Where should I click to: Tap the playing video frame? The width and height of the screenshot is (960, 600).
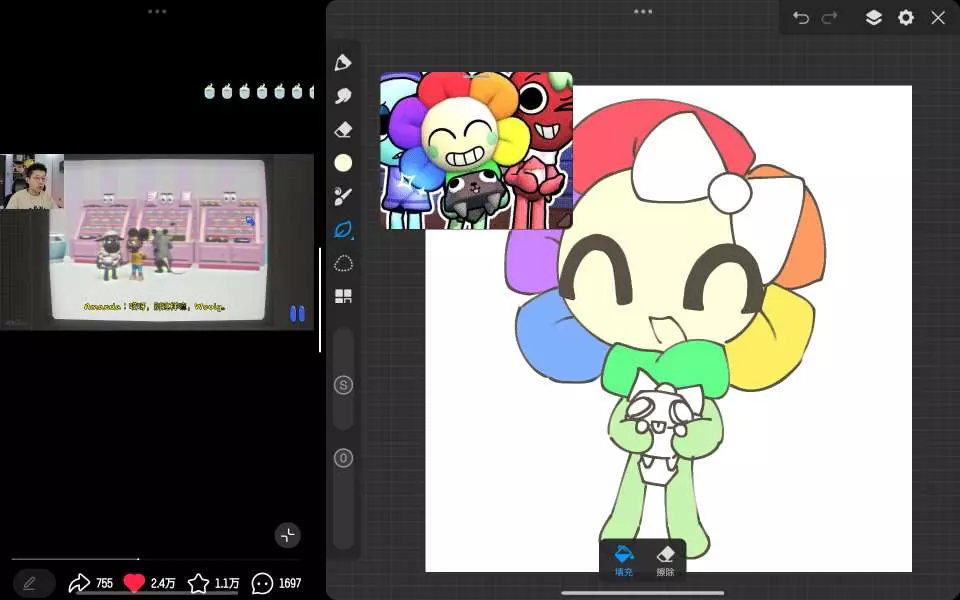pos(159,240)
